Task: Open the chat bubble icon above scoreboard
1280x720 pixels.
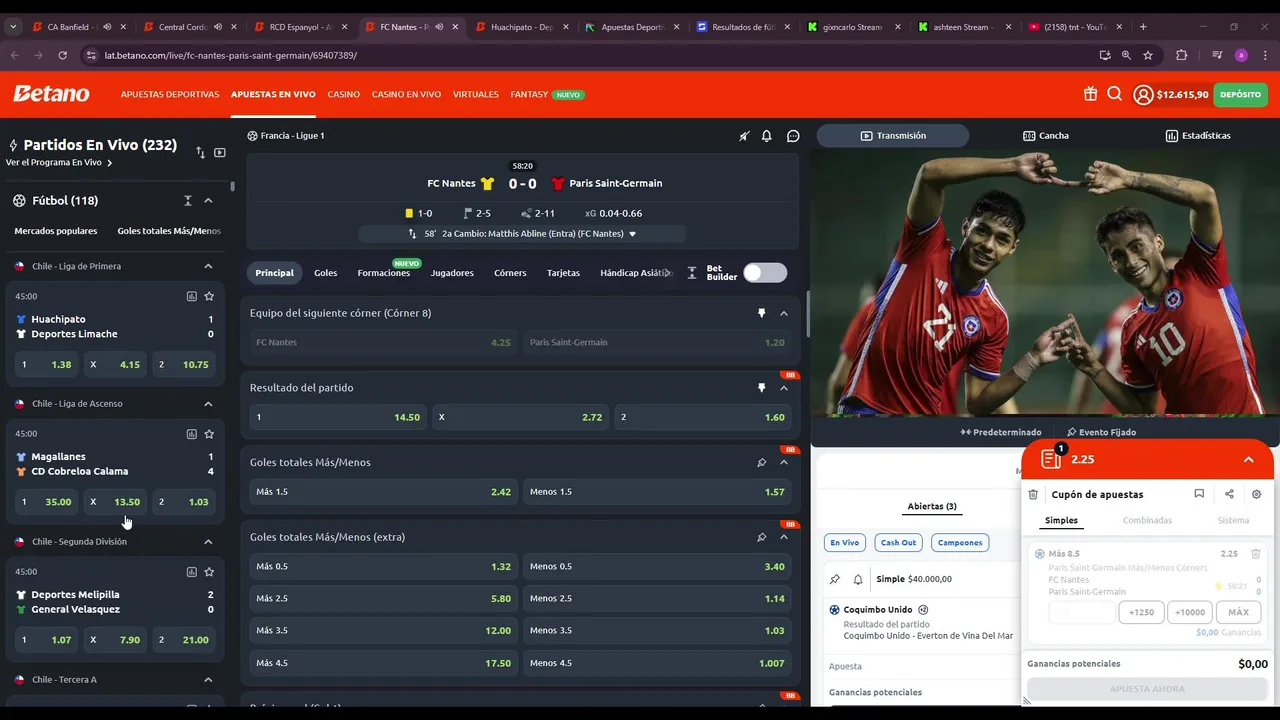Action: pos(793,136)
